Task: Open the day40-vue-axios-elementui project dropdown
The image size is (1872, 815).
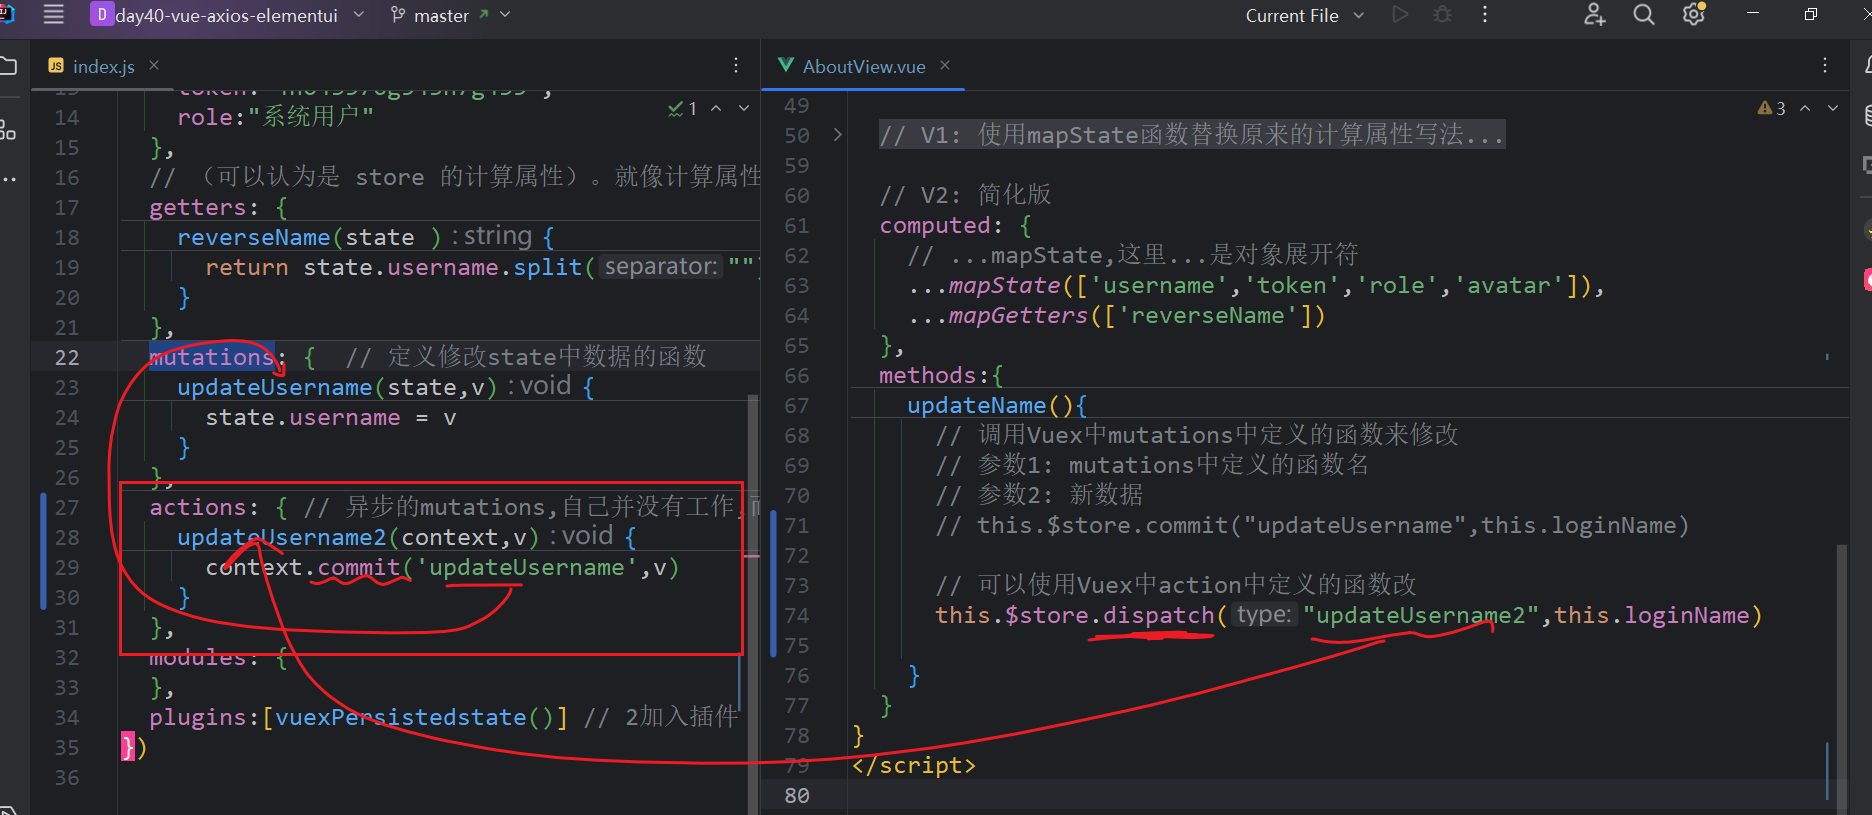Action: [228, 15]
